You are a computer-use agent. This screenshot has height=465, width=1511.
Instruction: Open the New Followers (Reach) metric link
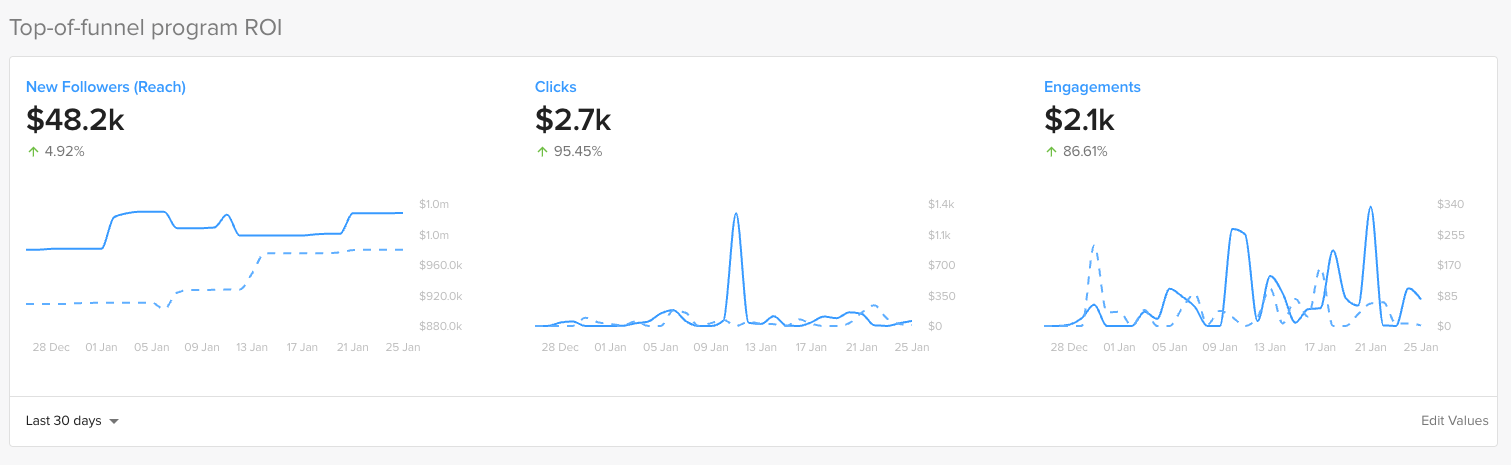[106, 87]
